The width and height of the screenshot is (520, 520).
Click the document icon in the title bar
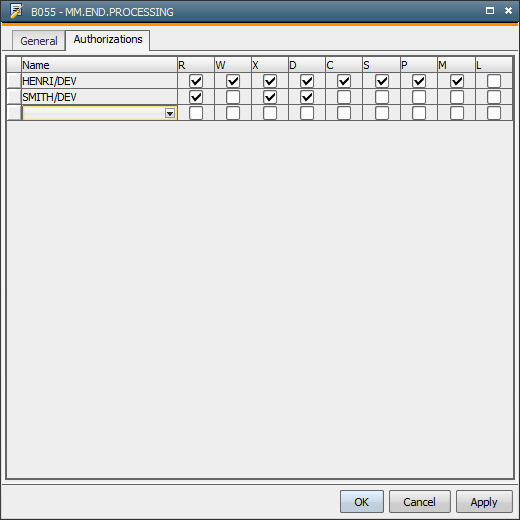pos(17,11)
